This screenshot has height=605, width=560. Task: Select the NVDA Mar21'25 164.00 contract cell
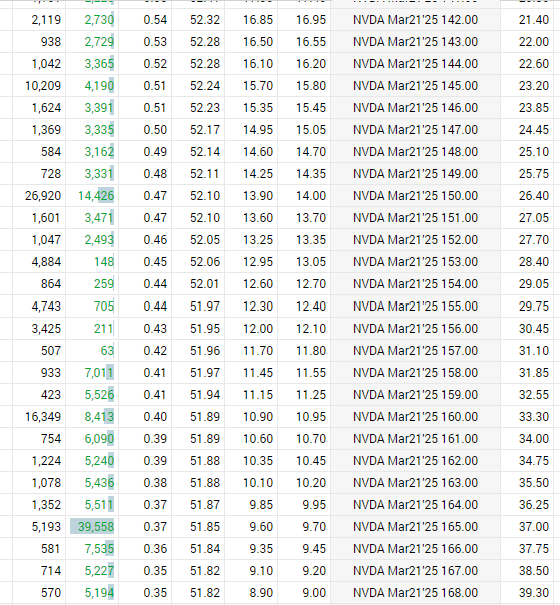coord(415,505)
